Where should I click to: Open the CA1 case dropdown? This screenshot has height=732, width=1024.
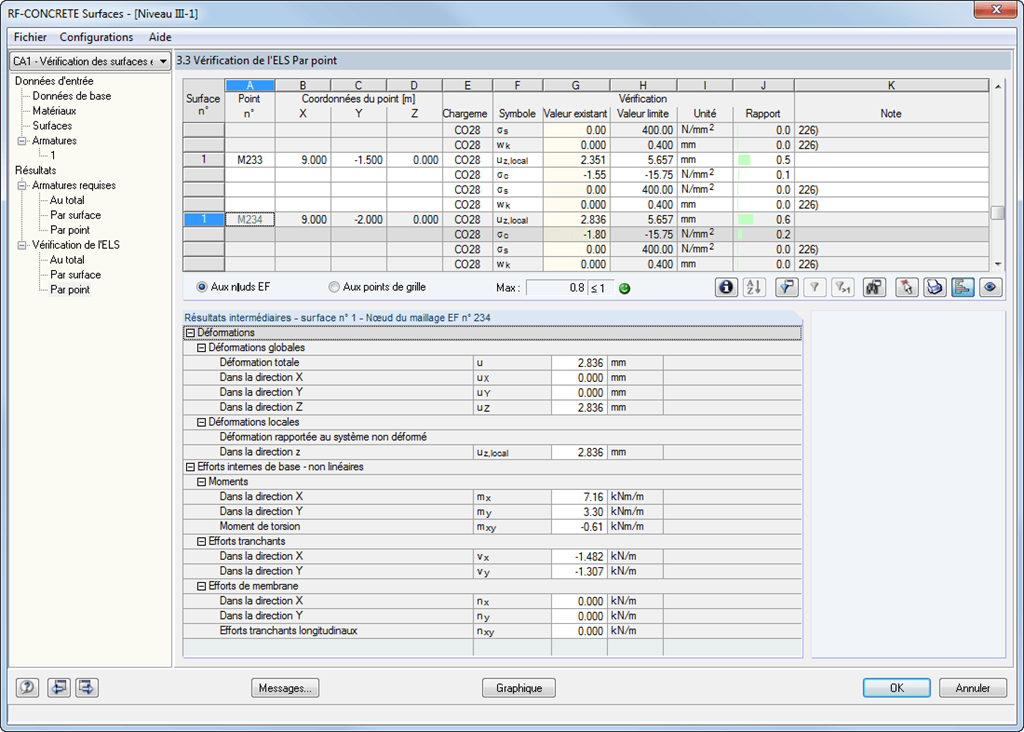[x=90, y=61]
